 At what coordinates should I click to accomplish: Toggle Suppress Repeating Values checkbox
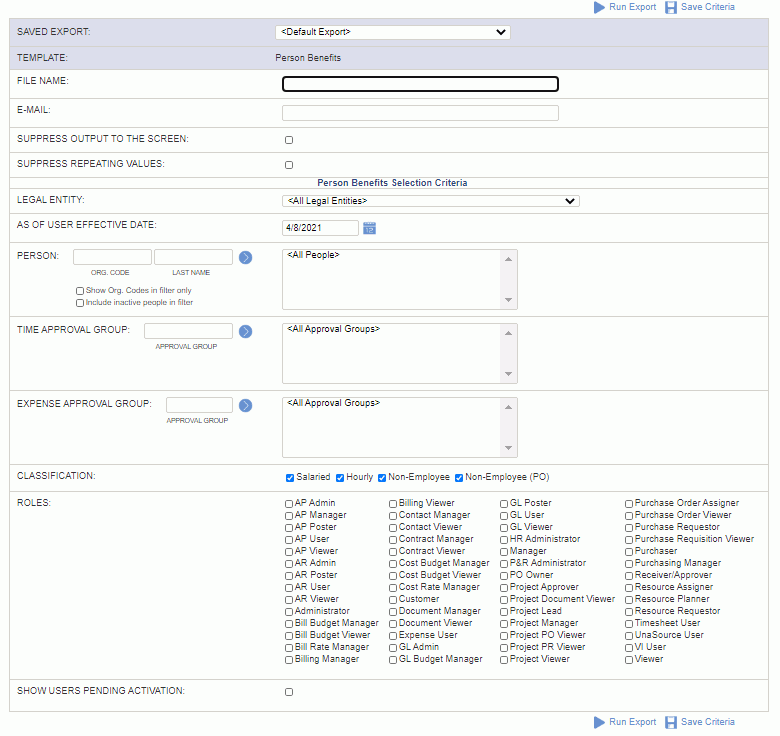(289, 165)
